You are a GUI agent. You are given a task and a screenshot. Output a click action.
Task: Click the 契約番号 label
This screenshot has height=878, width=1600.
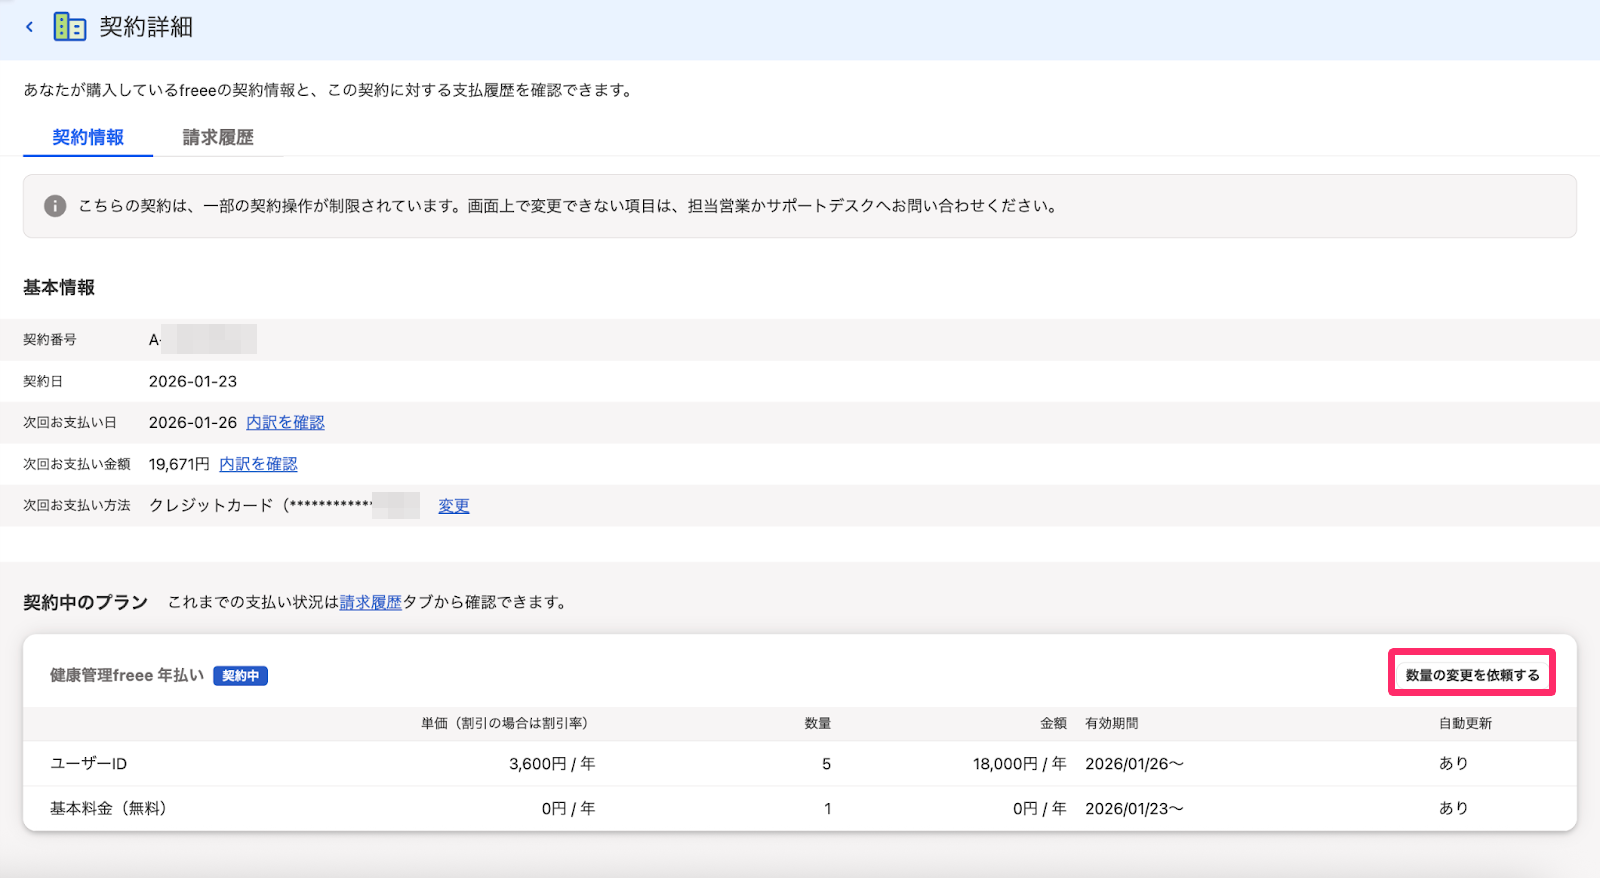(50, 340)
